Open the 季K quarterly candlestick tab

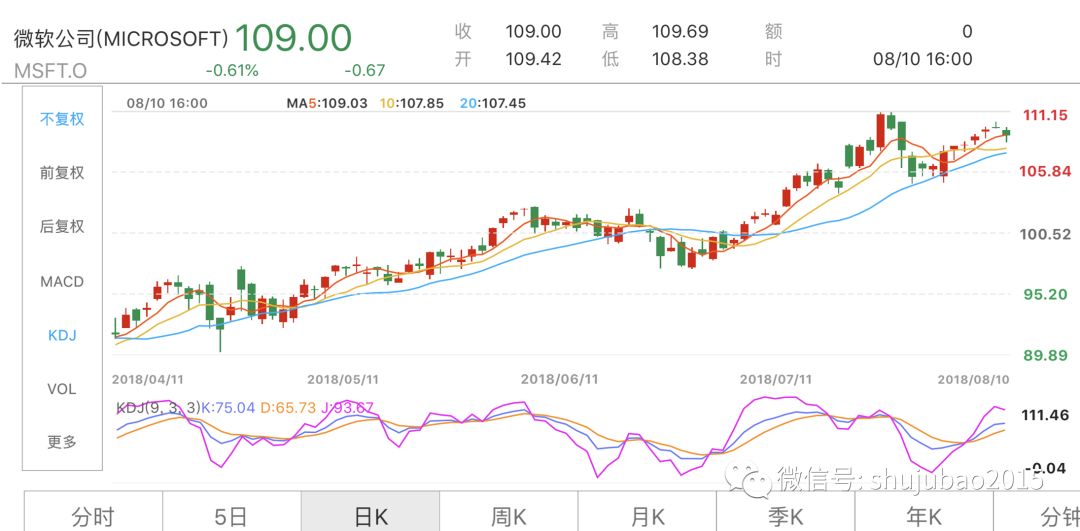point(785,515)
